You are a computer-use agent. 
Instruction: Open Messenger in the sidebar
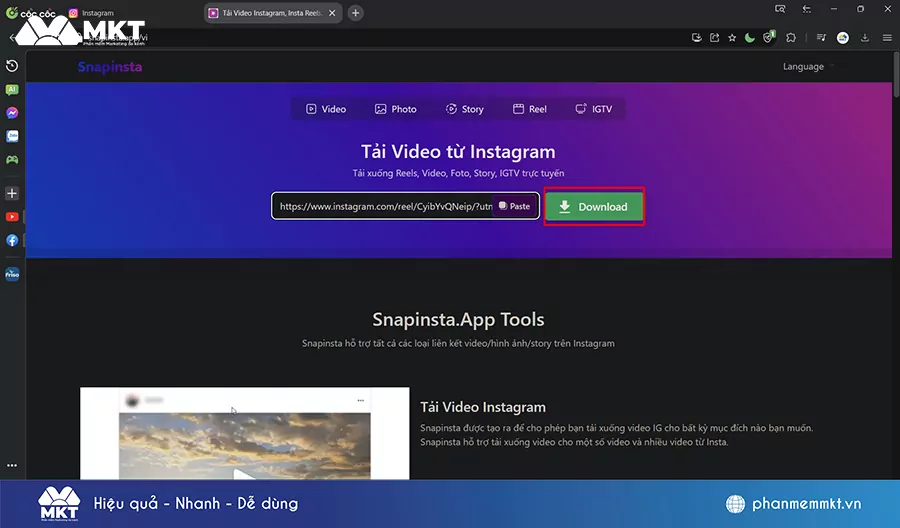[12, 113]
